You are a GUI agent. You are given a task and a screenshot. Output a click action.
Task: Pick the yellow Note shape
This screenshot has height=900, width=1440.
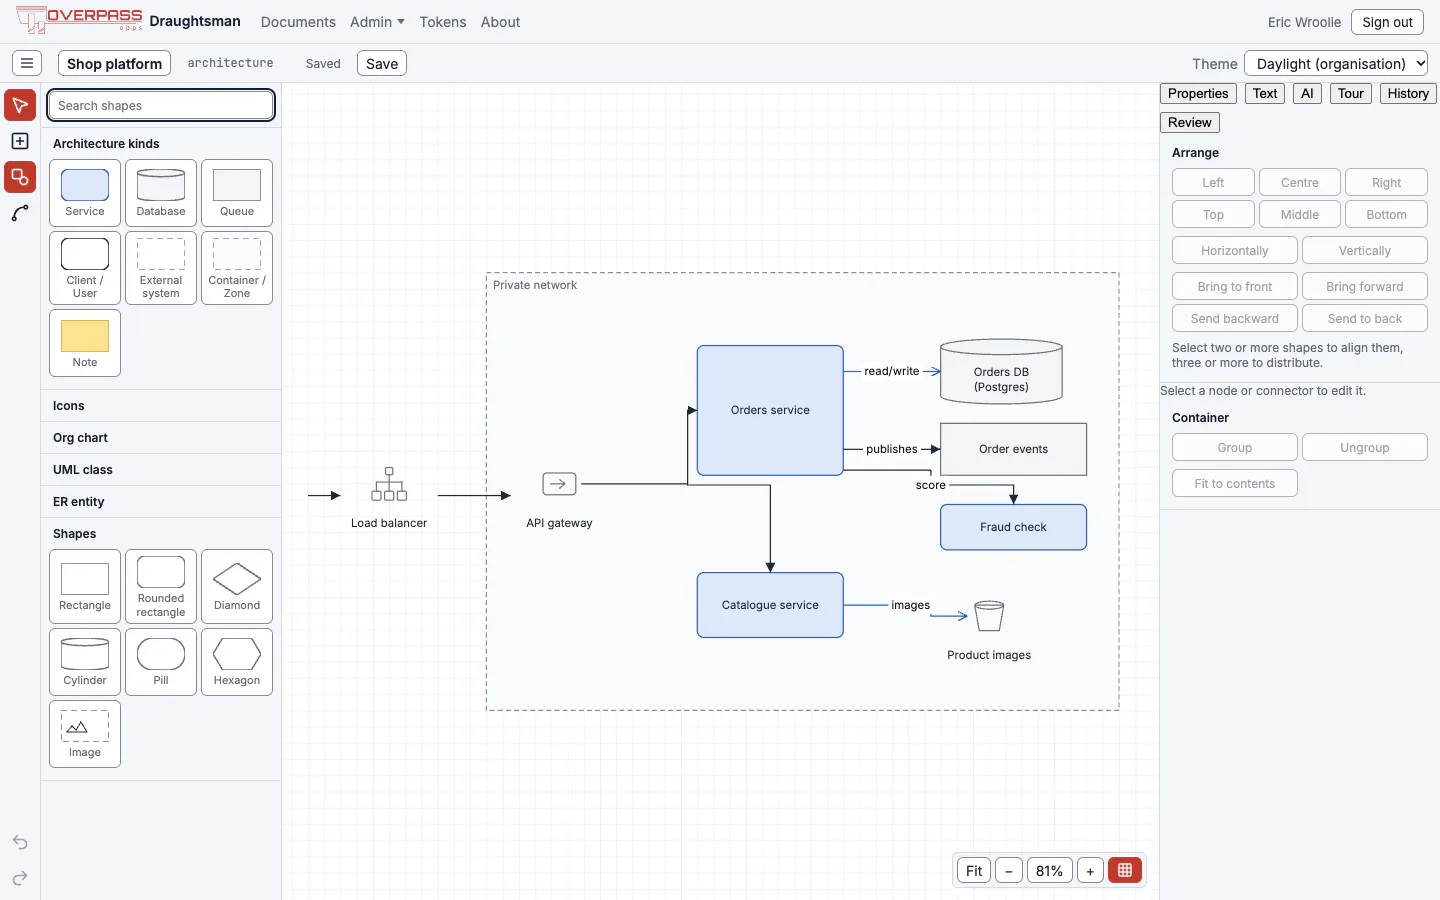click(85, 343)
